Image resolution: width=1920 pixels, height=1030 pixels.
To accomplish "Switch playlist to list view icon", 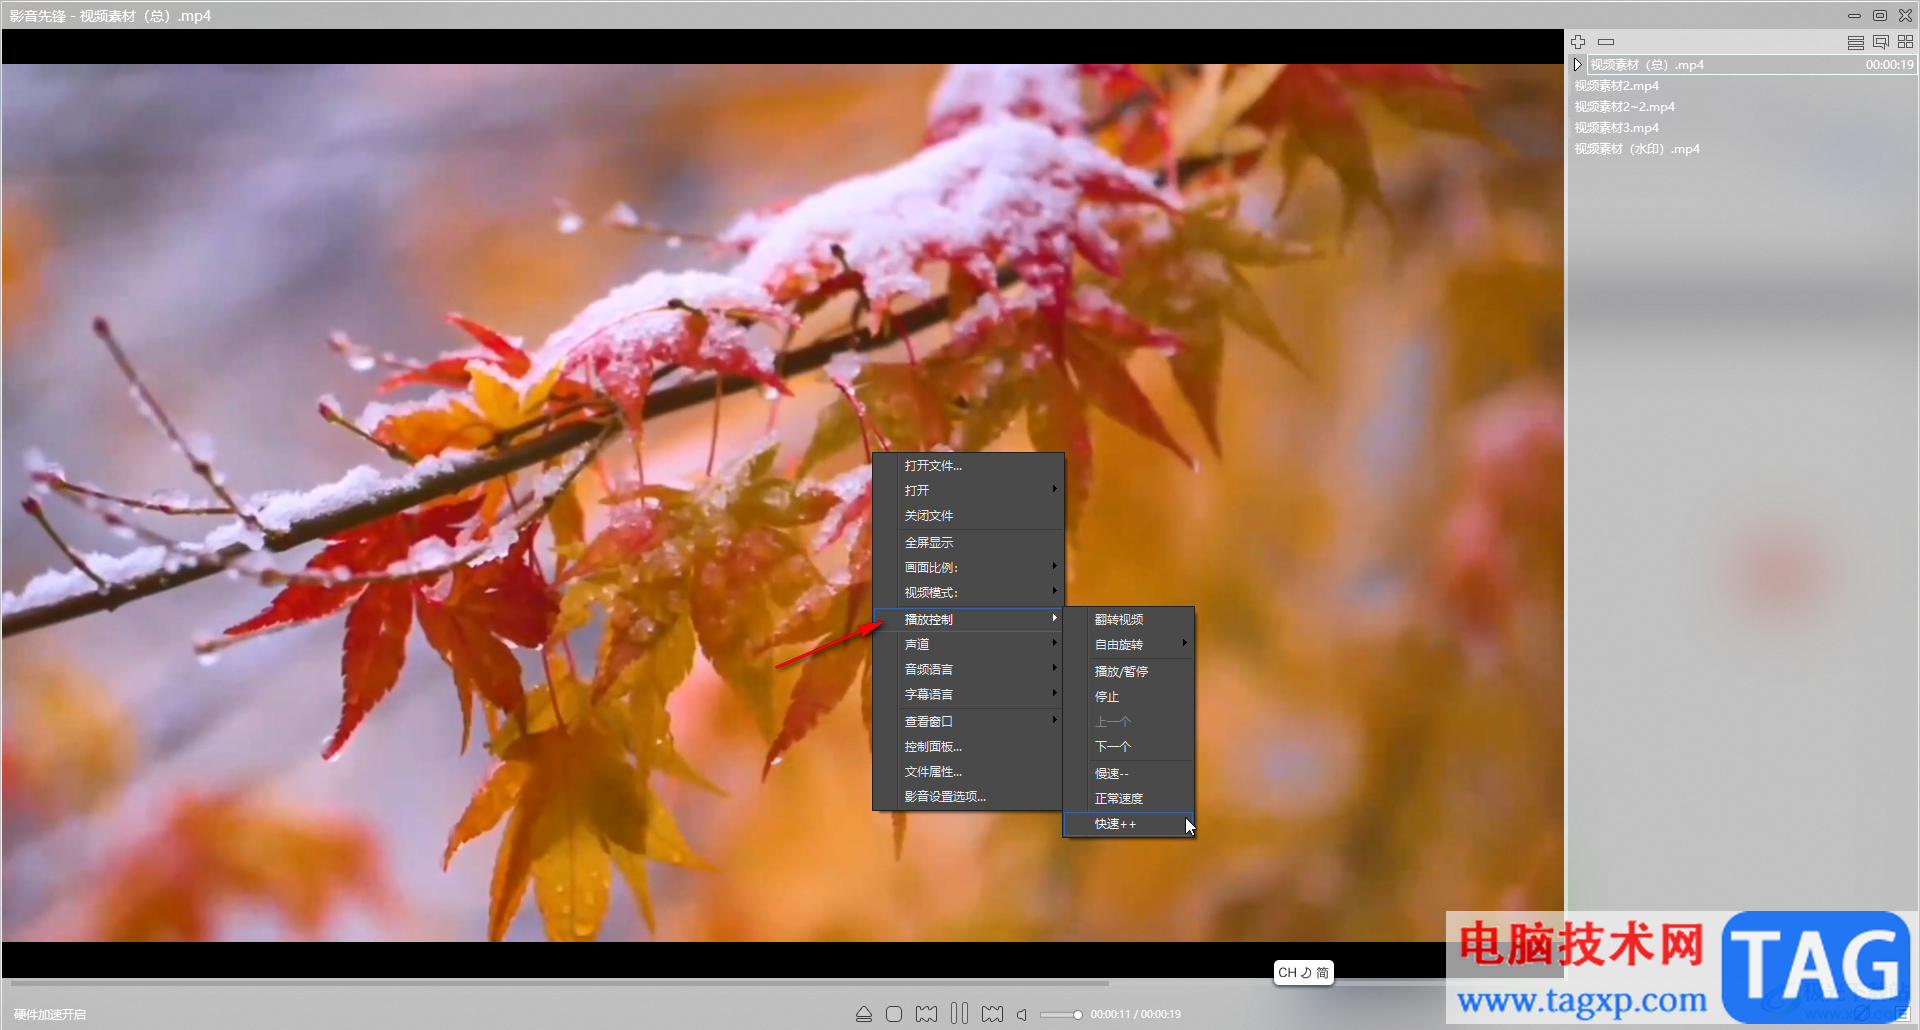I will (1855, 42).
